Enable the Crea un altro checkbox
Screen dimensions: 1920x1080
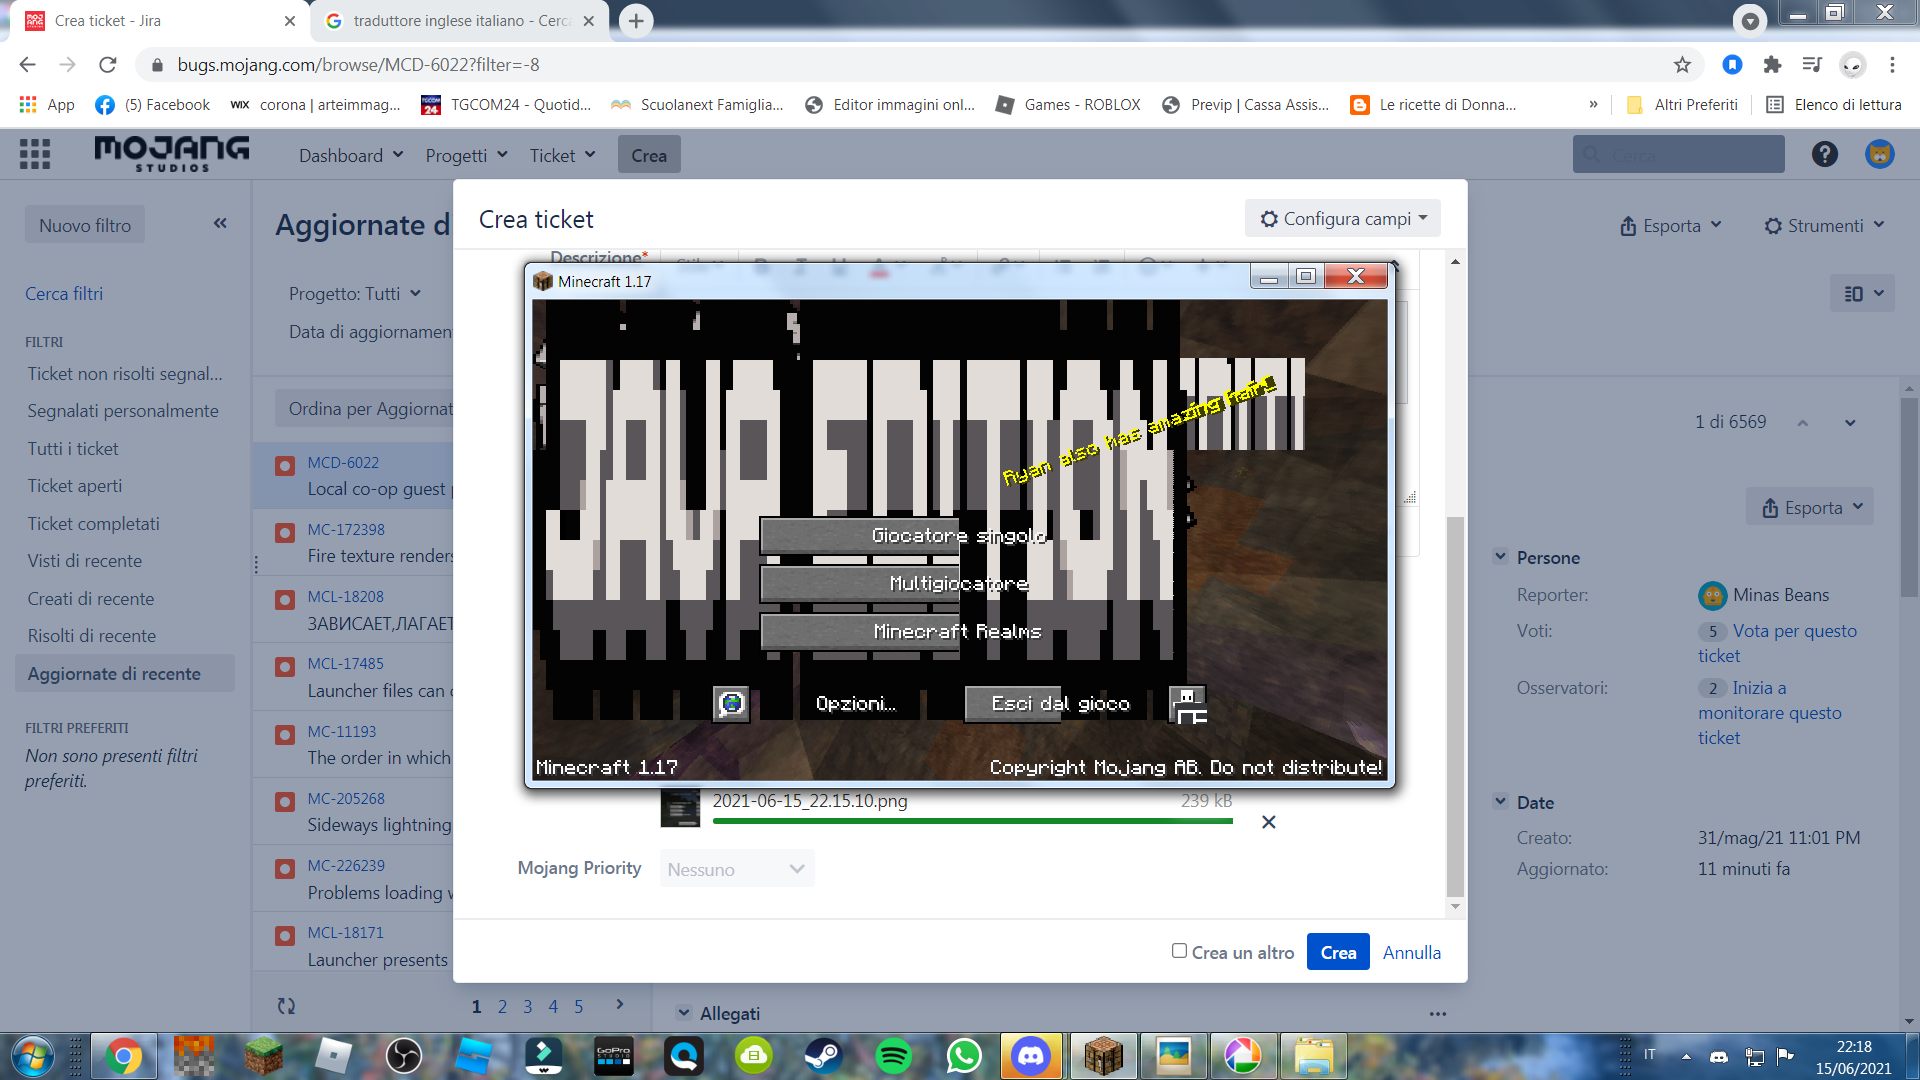click(x=1179, y=951)
